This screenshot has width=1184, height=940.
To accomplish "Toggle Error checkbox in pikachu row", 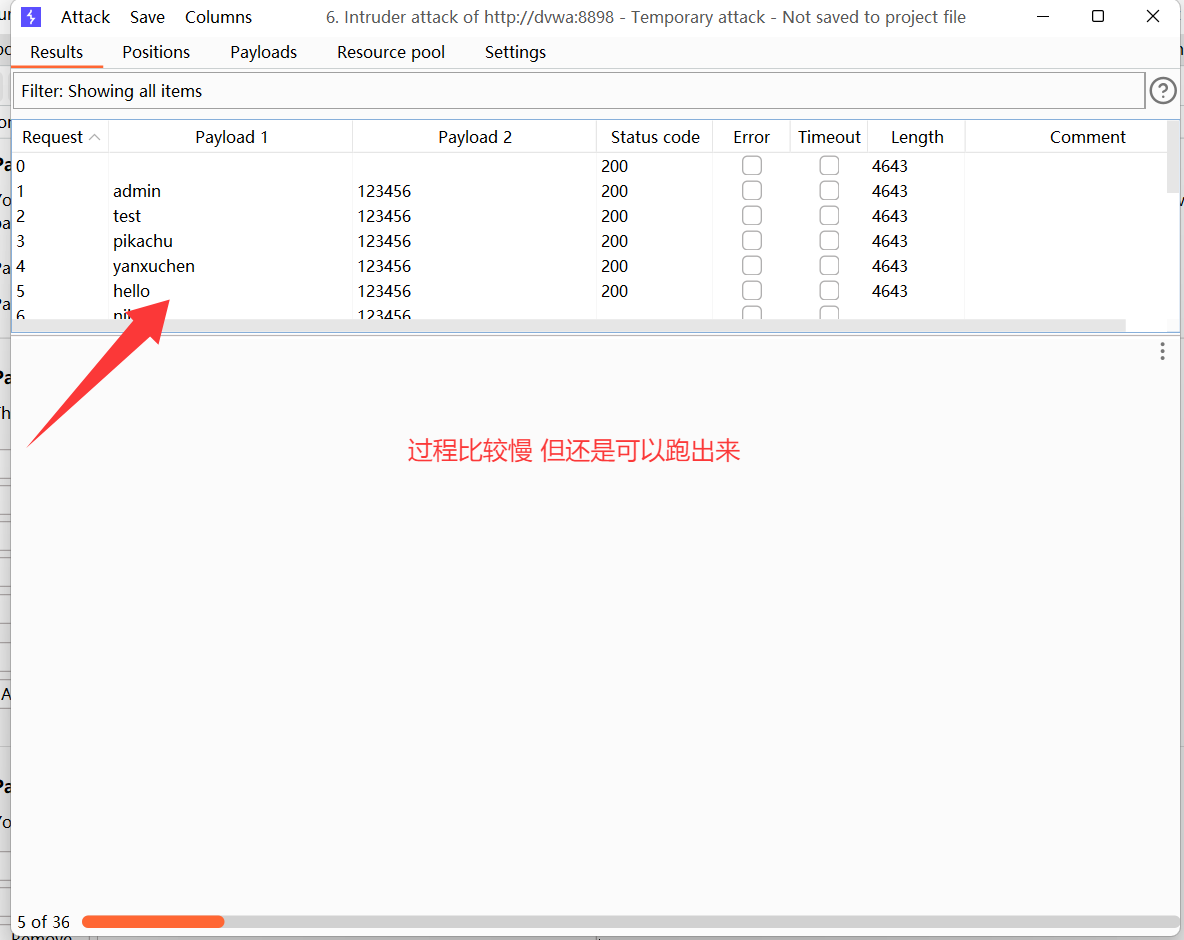I will point(751,240).
